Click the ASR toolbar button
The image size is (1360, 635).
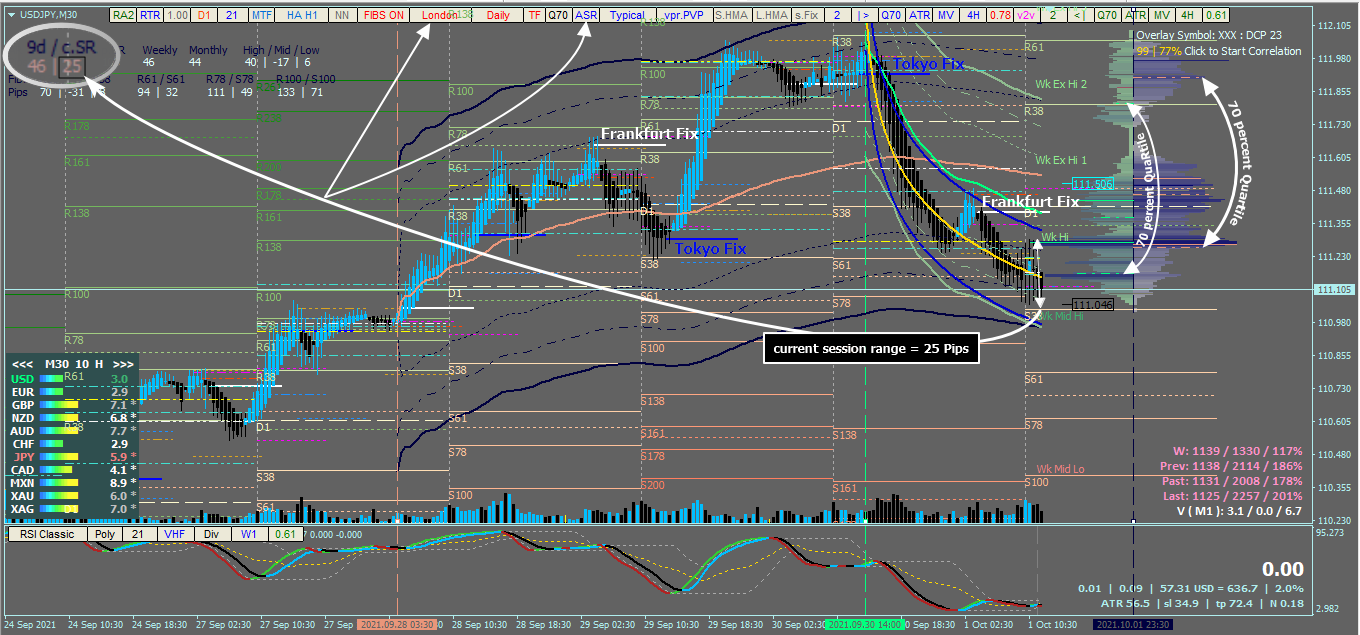coord(586,15)
